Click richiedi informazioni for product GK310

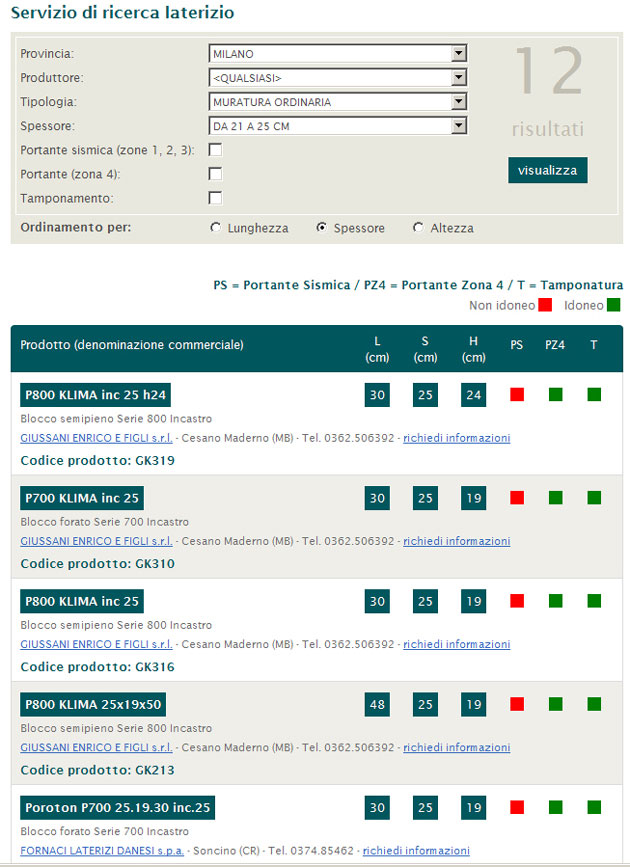click(456, 541)
